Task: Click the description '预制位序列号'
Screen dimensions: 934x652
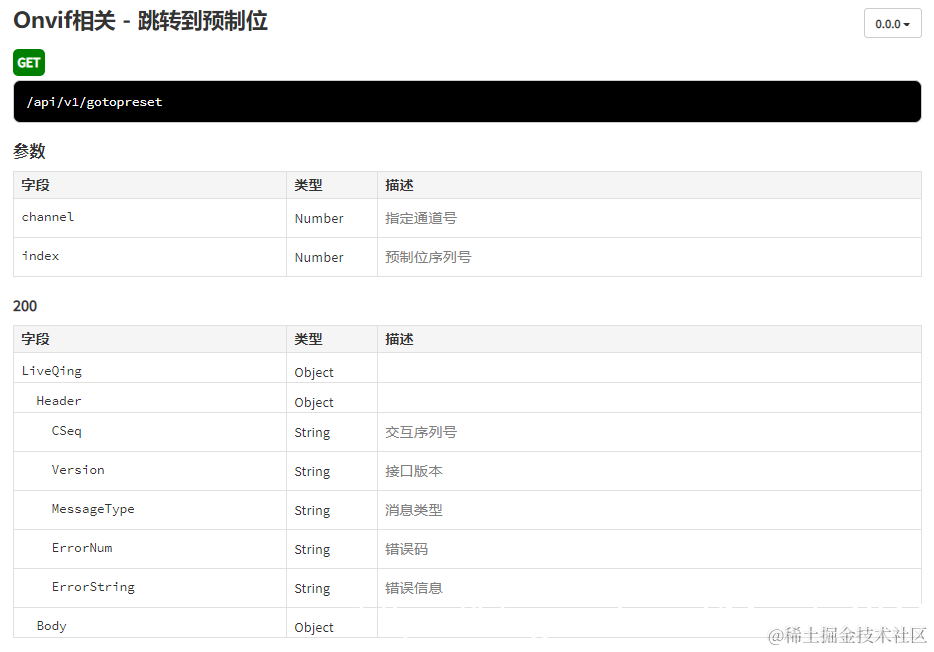Action: (x=428, y=257)
